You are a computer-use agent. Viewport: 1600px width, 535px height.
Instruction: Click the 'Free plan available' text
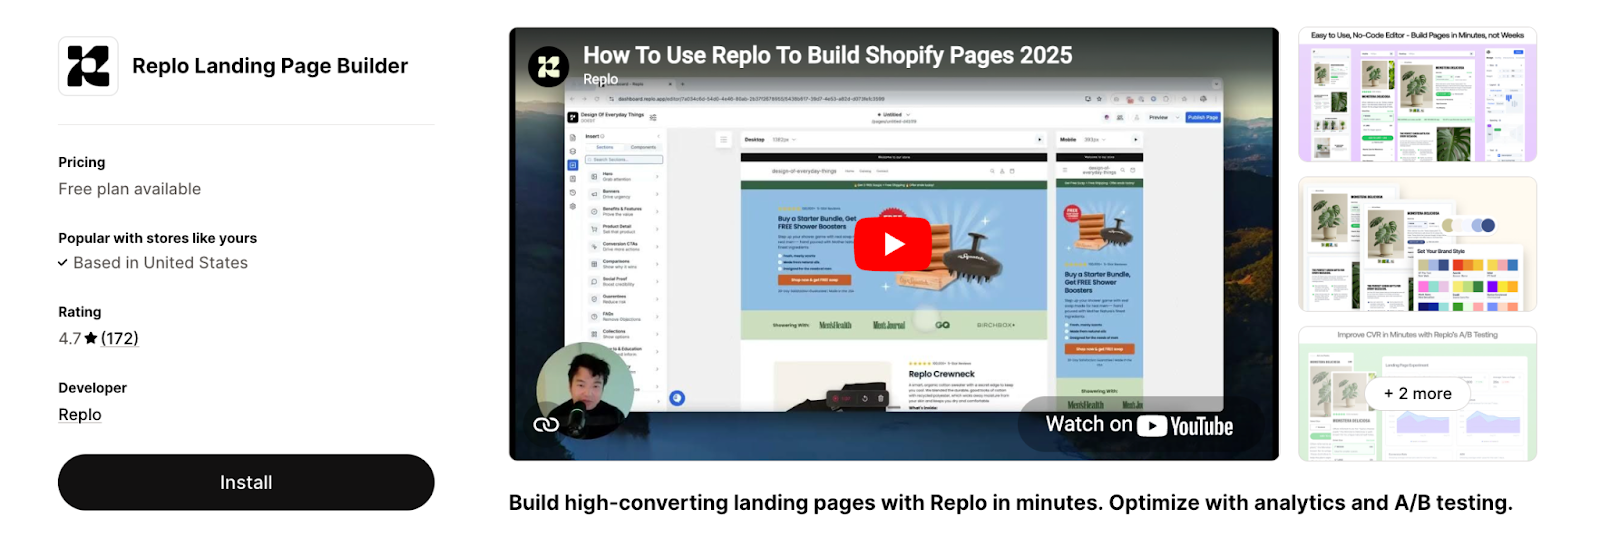point(129,189)
